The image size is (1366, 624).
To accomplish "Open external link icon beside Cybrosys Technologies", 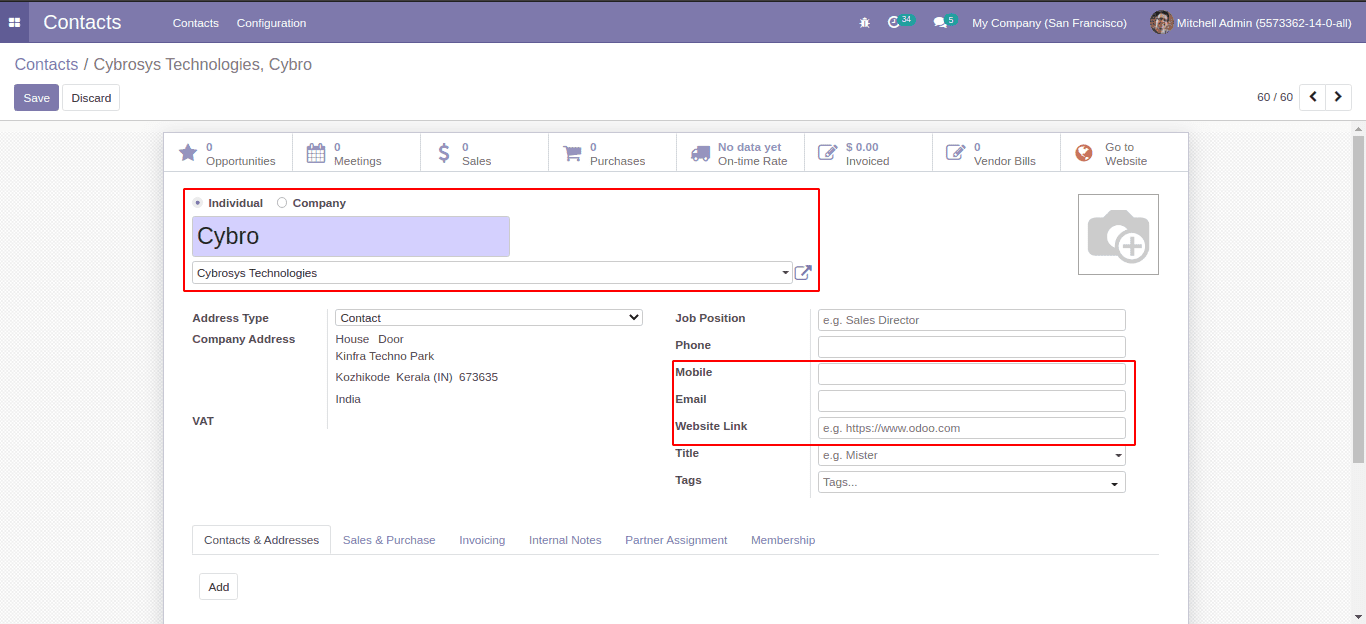I will (x=803, y=272).
